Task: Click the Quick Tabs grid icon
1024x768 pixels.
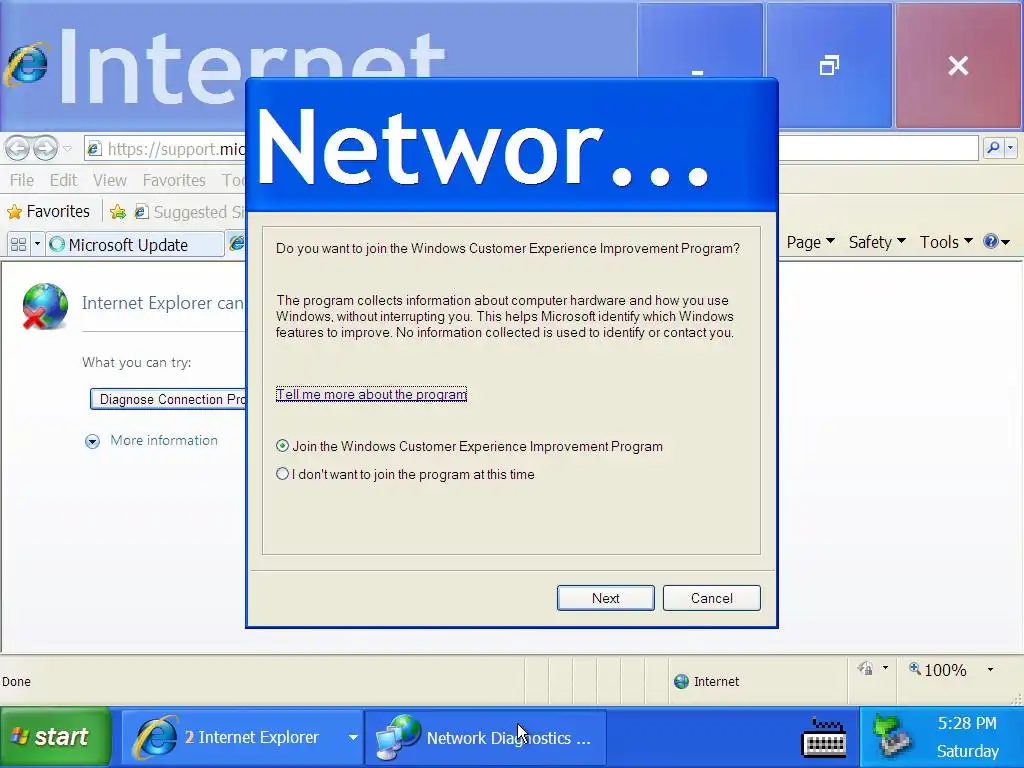Action: [x=18, y=245]
